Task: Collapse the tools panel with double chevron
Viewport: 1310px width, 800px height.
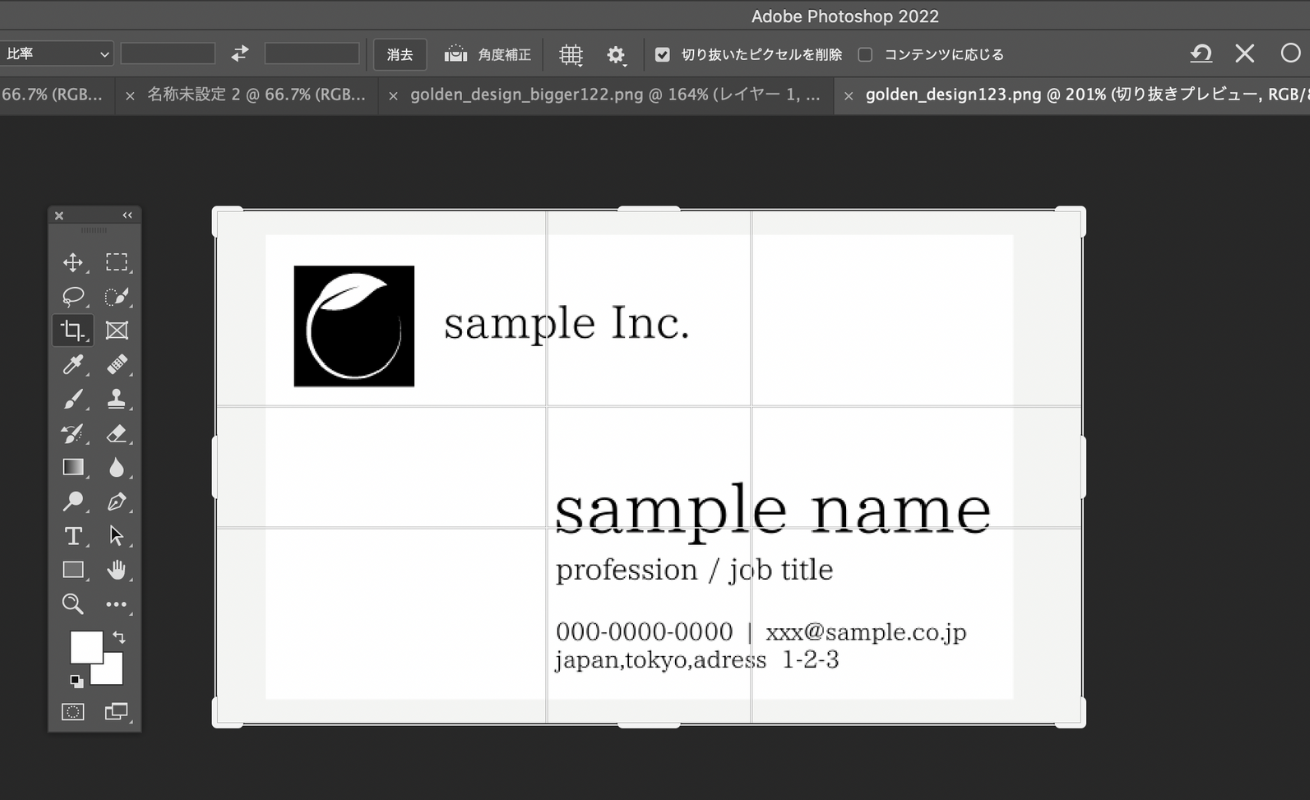Action: pos(127,215)
